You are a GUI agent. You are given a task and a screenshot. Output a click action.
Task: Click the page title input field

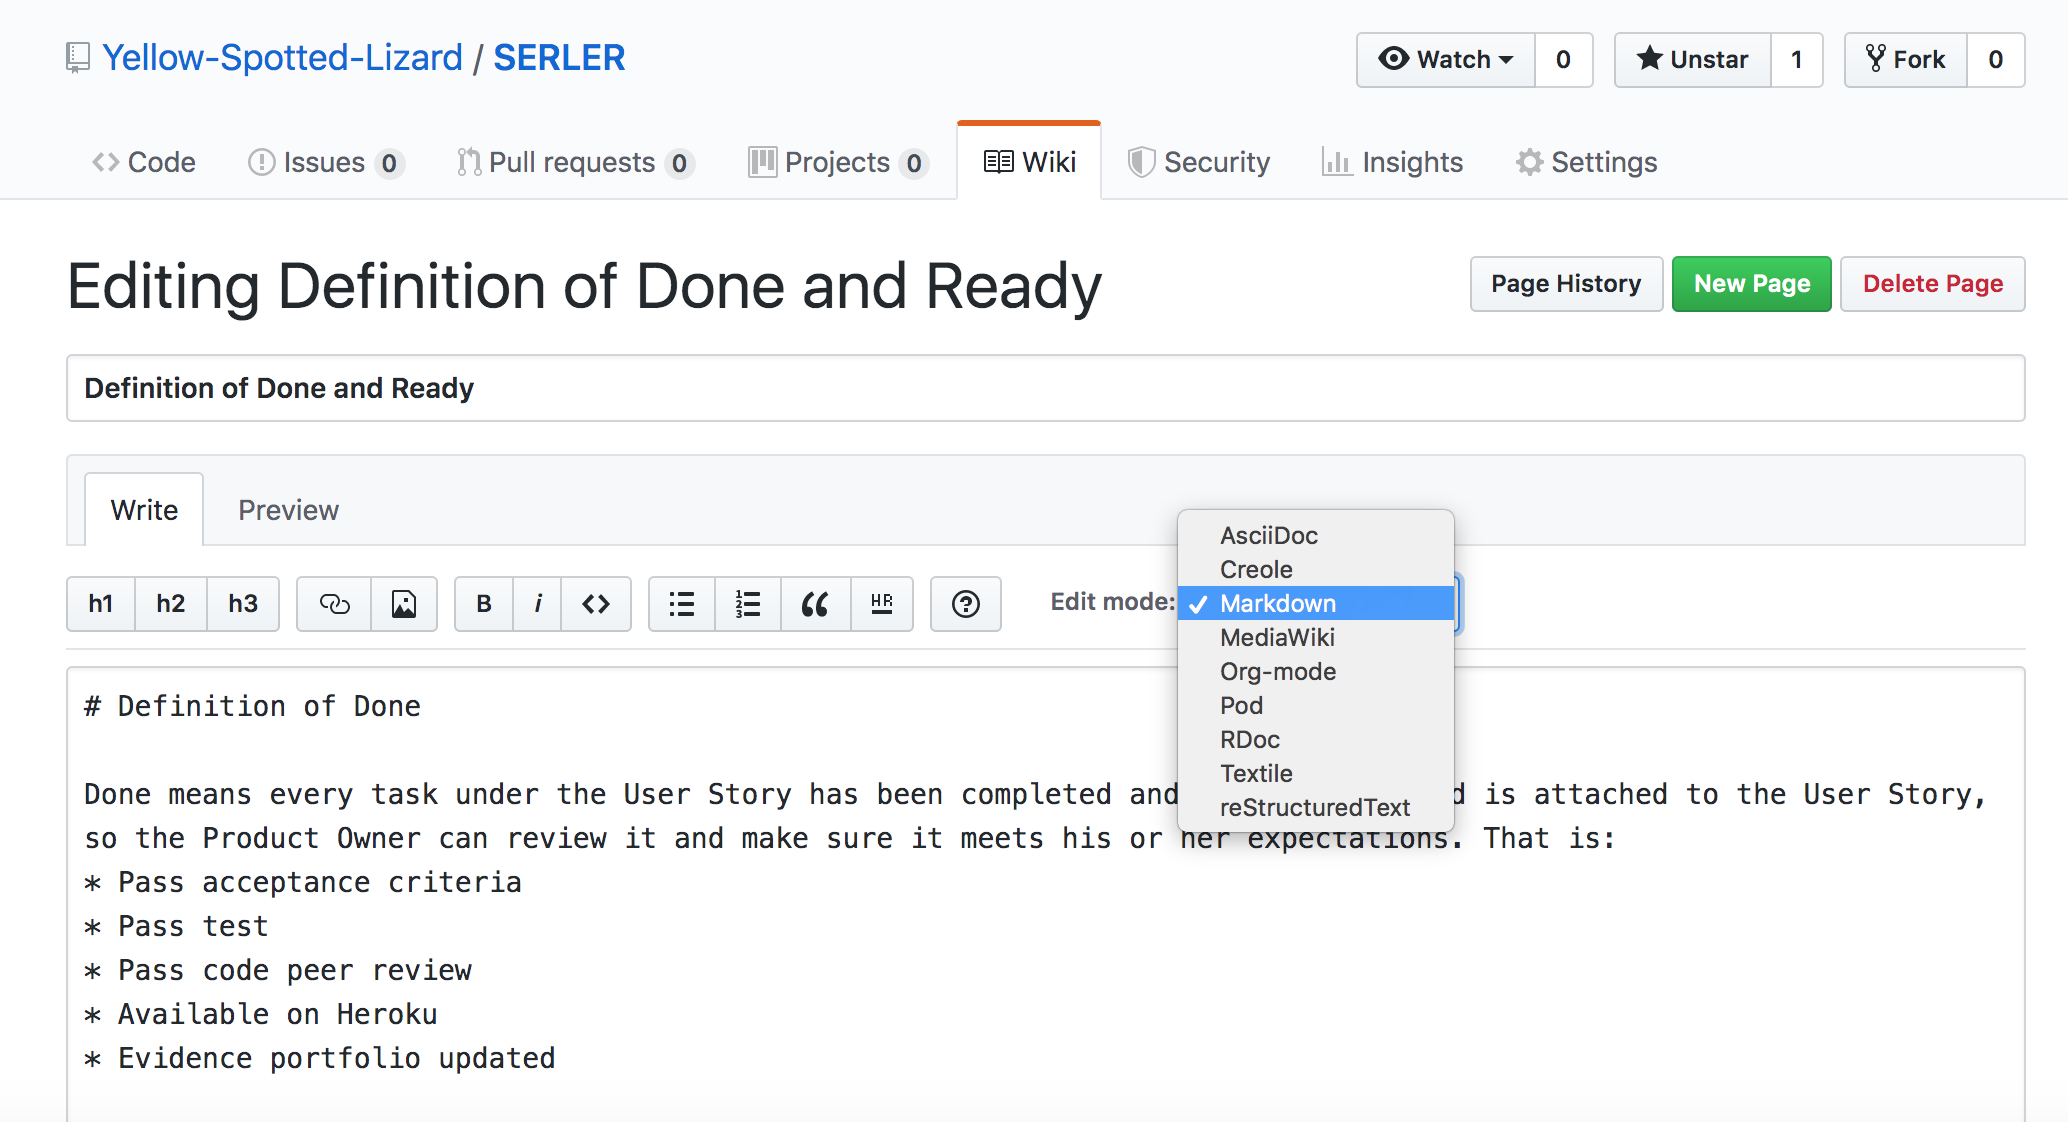[1046, 388]
